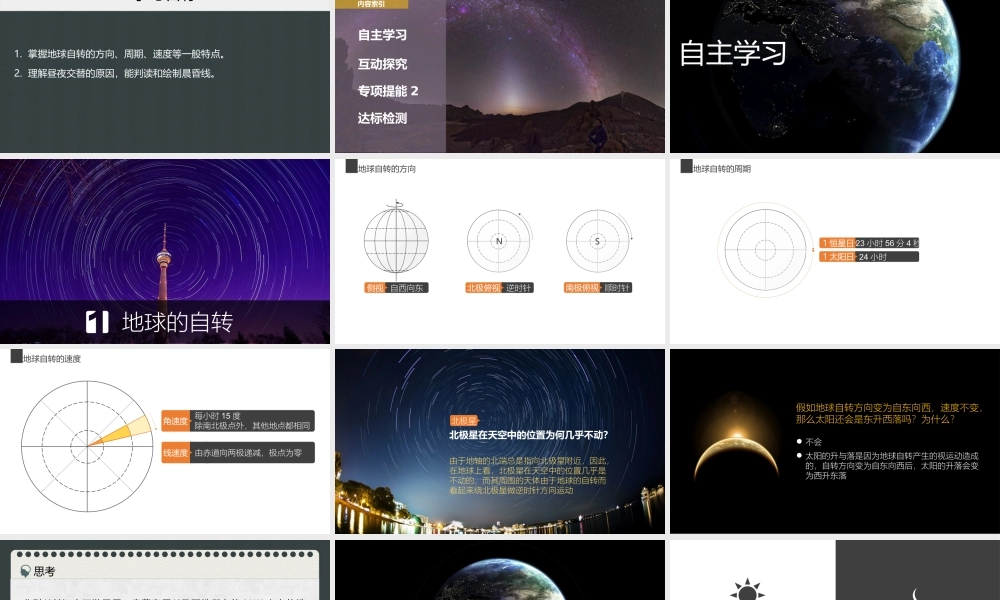1000x600 pixels.
Task: Click the orange 线速度 label
Action: (175, 453)
